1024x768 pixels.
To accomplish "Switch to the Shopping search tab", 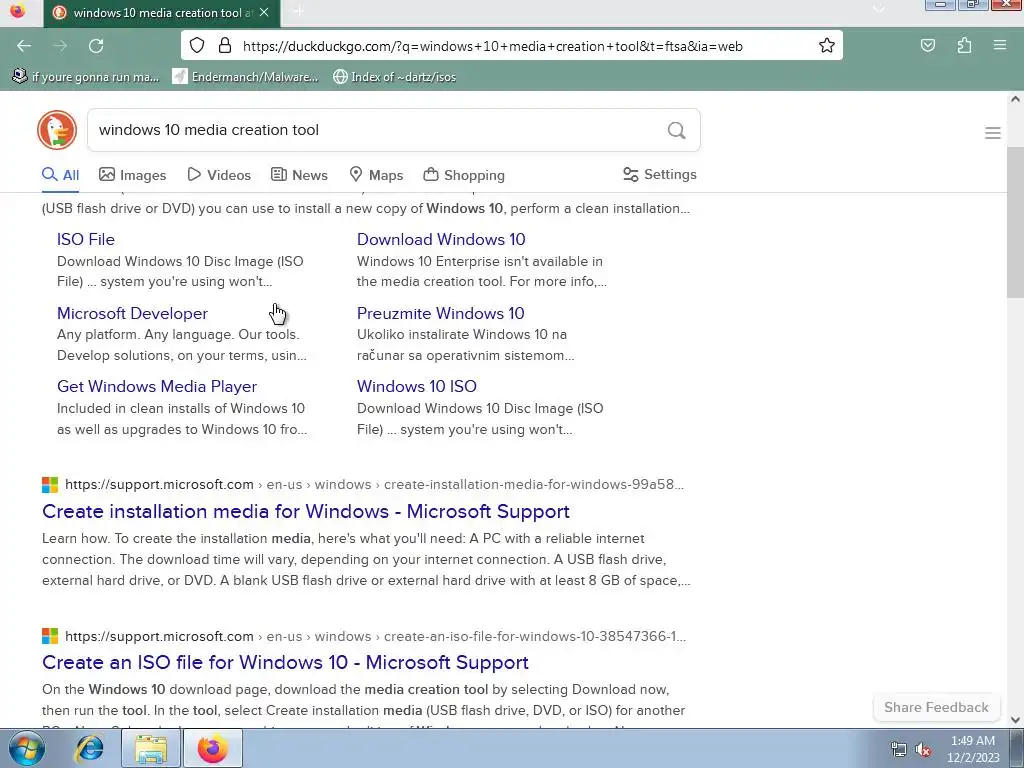I will click(464, 175).
